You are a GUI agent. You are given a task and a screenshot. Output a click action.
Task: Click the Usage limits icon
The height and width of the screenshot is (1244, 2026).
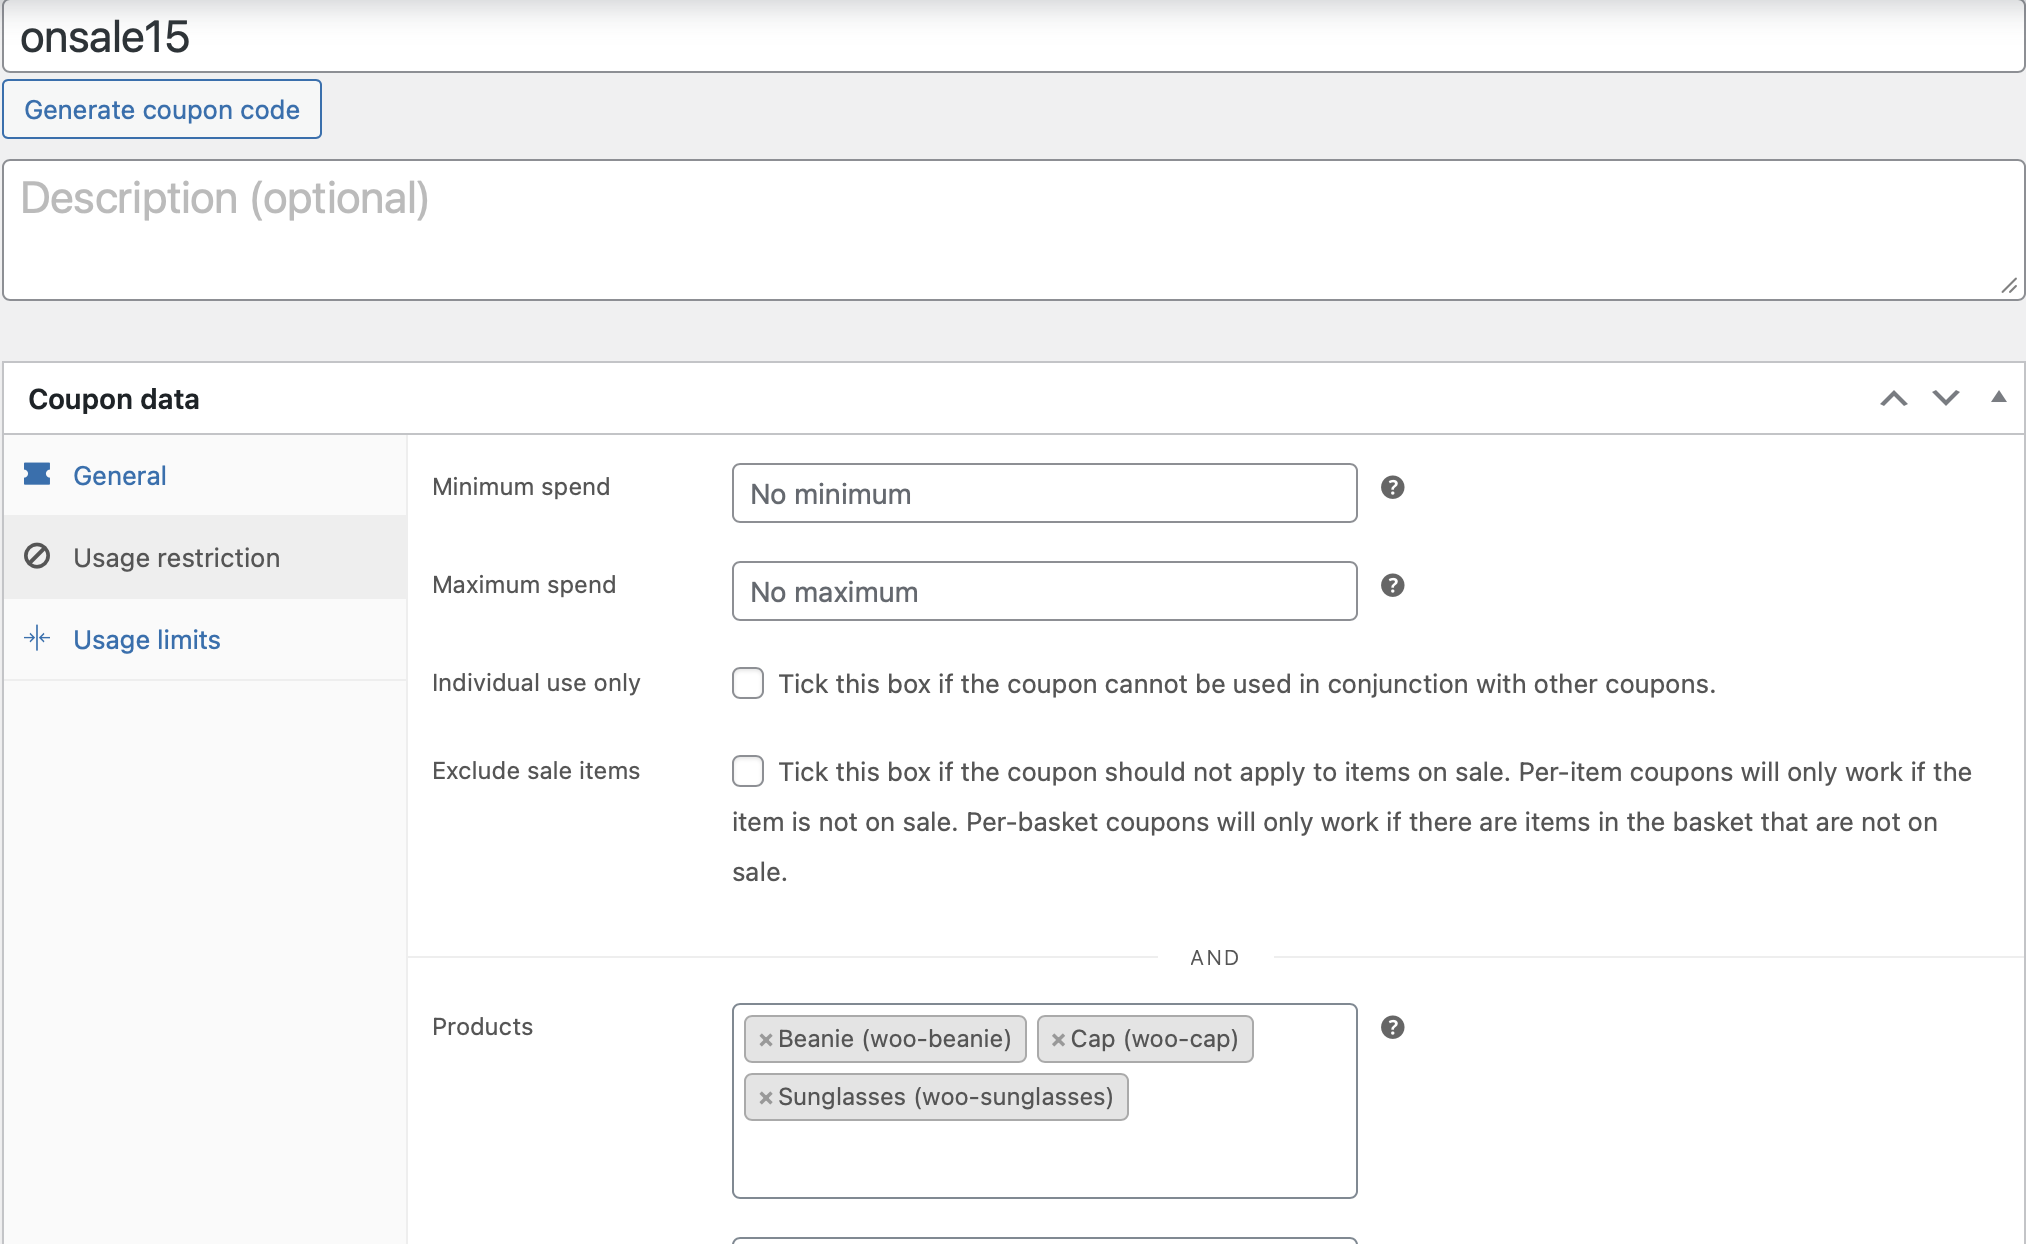coord(37,638)
